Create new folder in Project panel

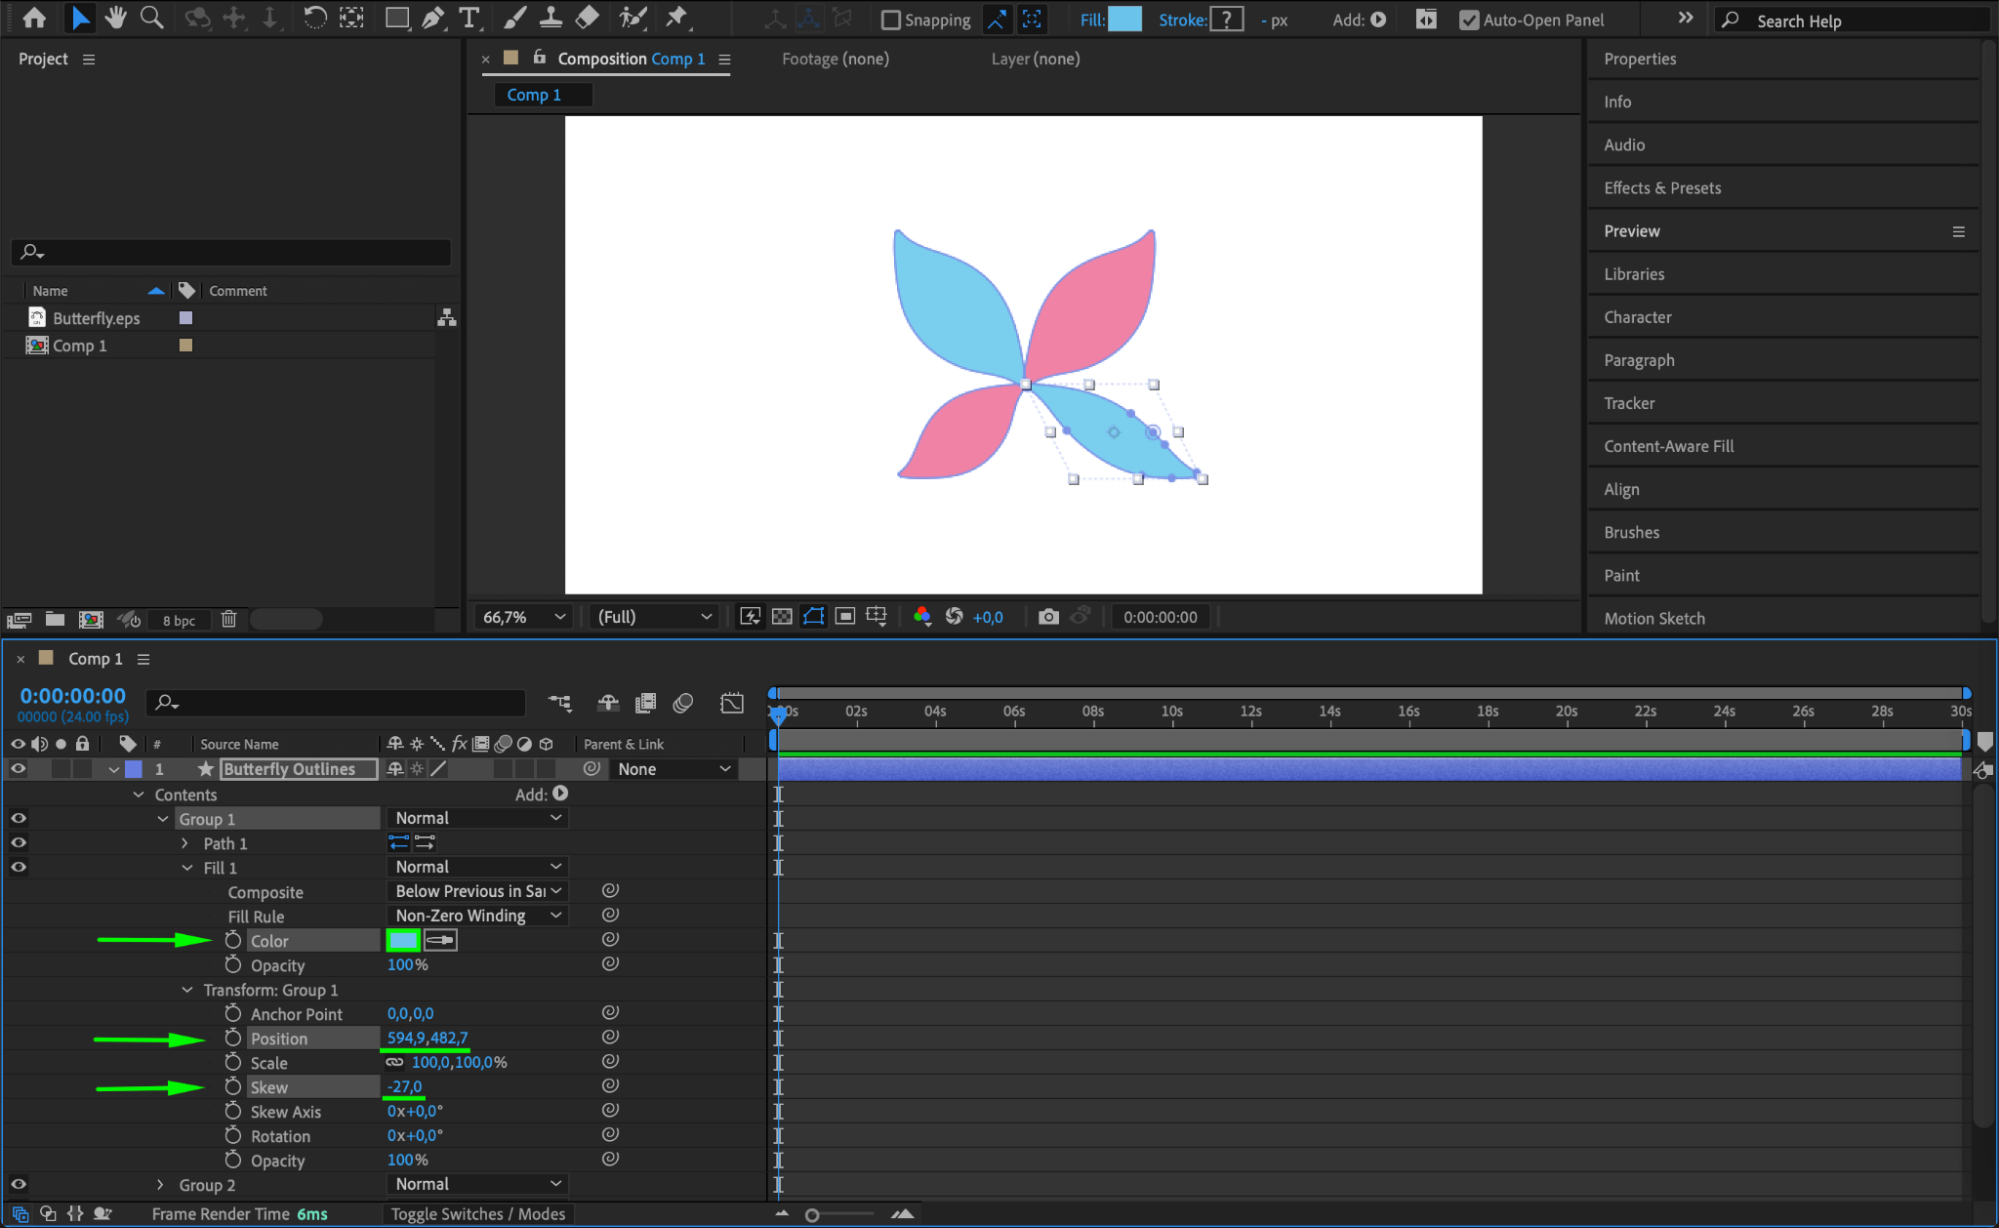click(55, 620)
